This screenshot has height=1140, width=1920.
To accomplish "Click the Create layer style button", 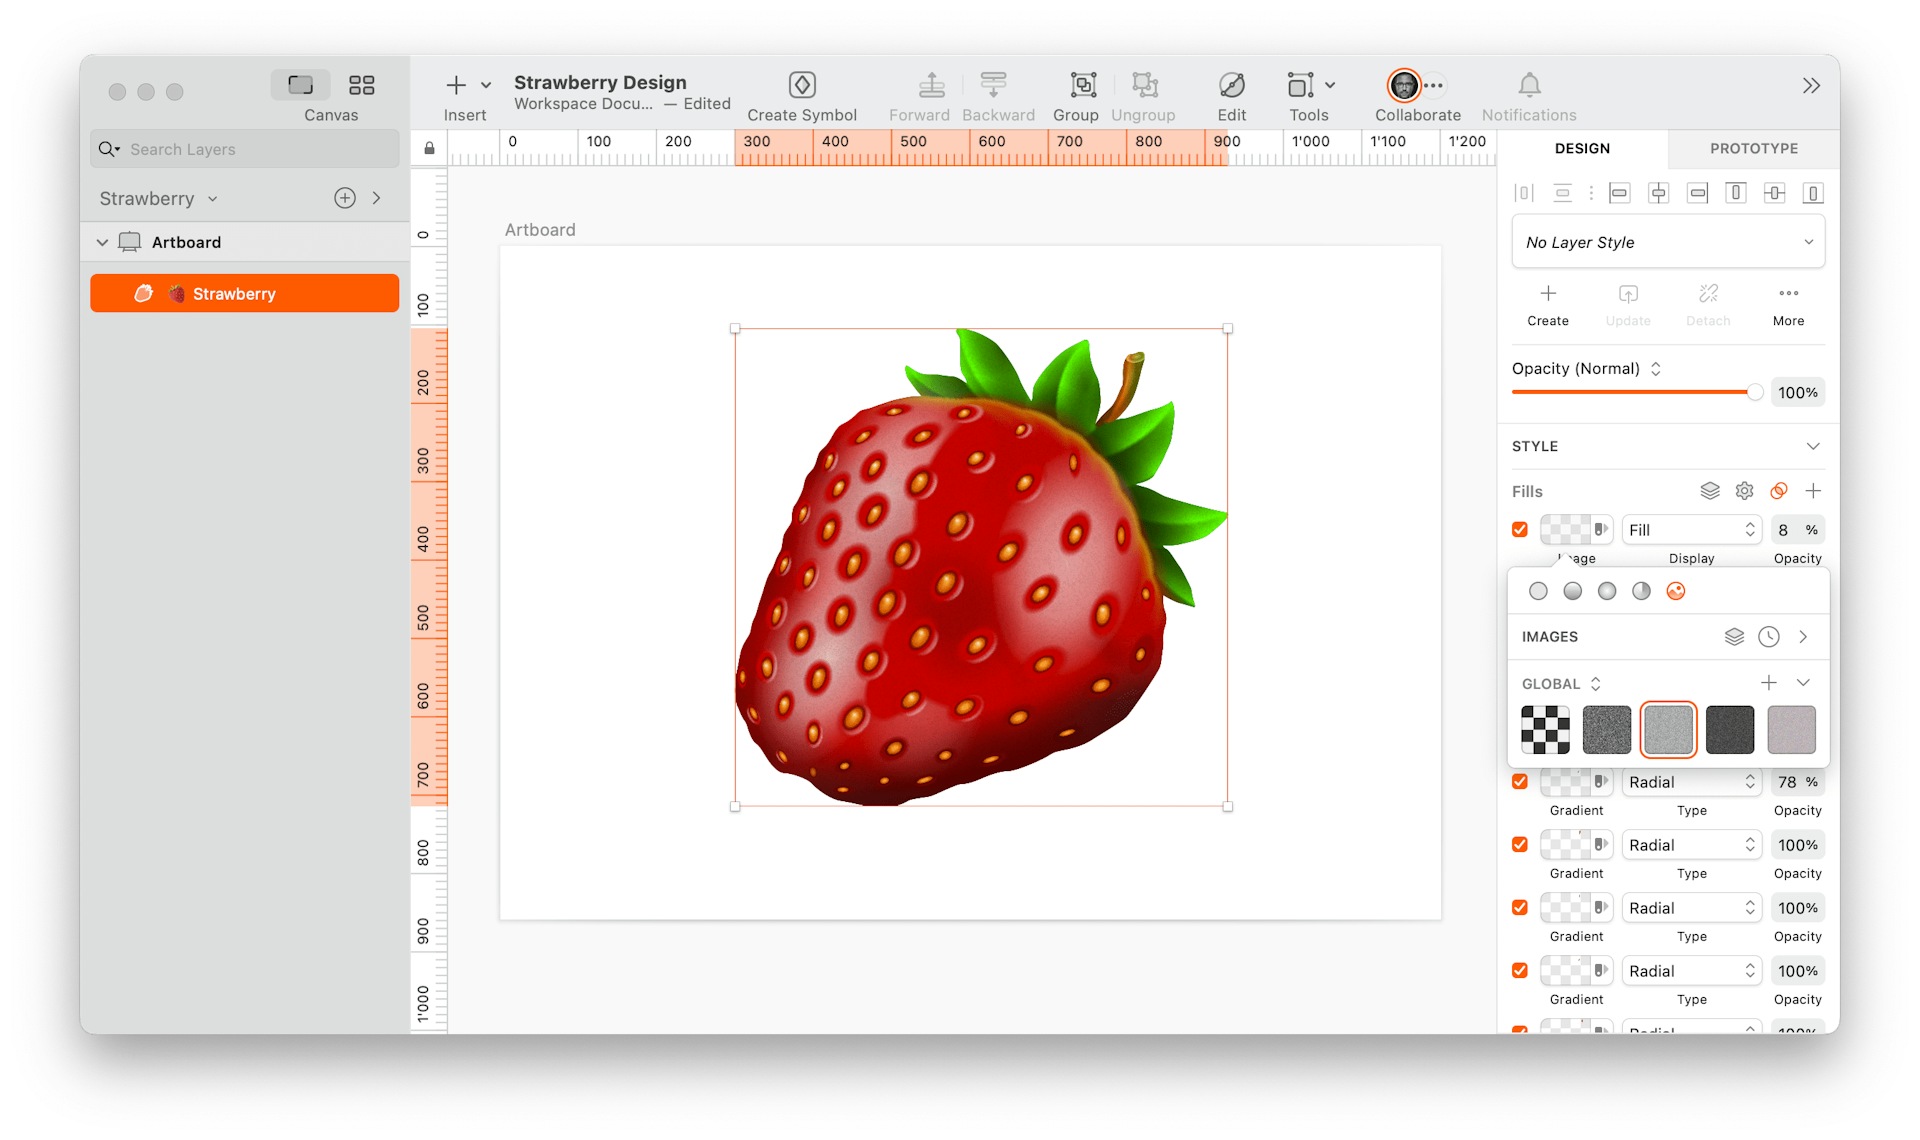I will (x=1547, y=303).
